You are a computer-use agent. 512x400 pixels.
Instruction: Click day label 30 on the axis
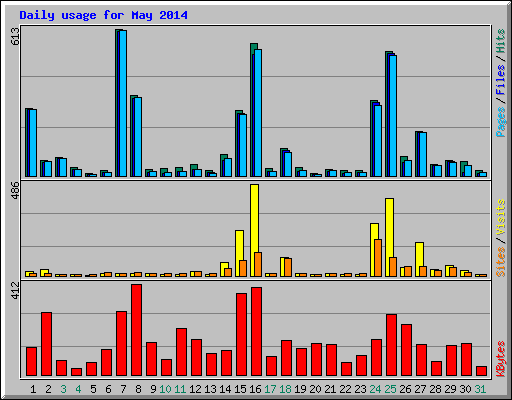point(465,389)
